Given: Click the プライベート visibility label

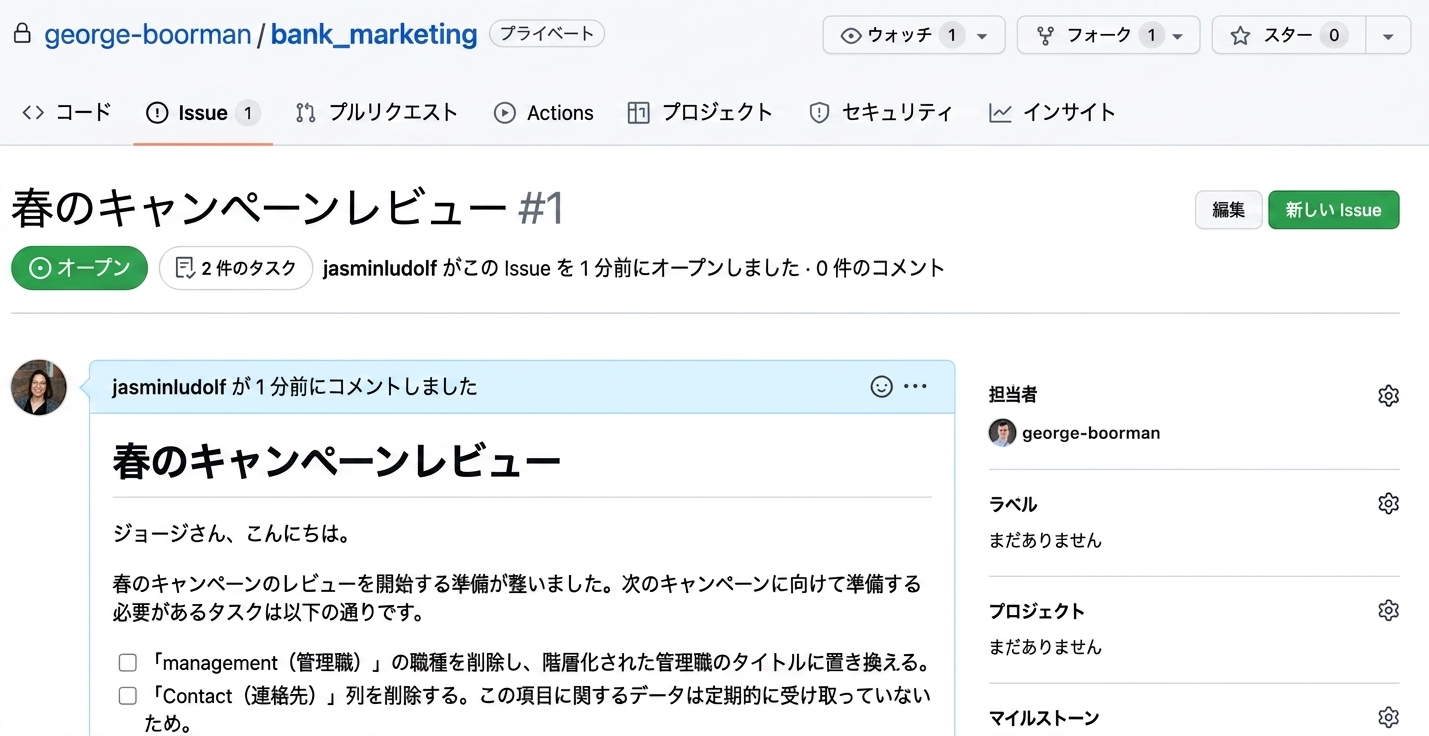Looking at the screenshot, I should [547, 34].
